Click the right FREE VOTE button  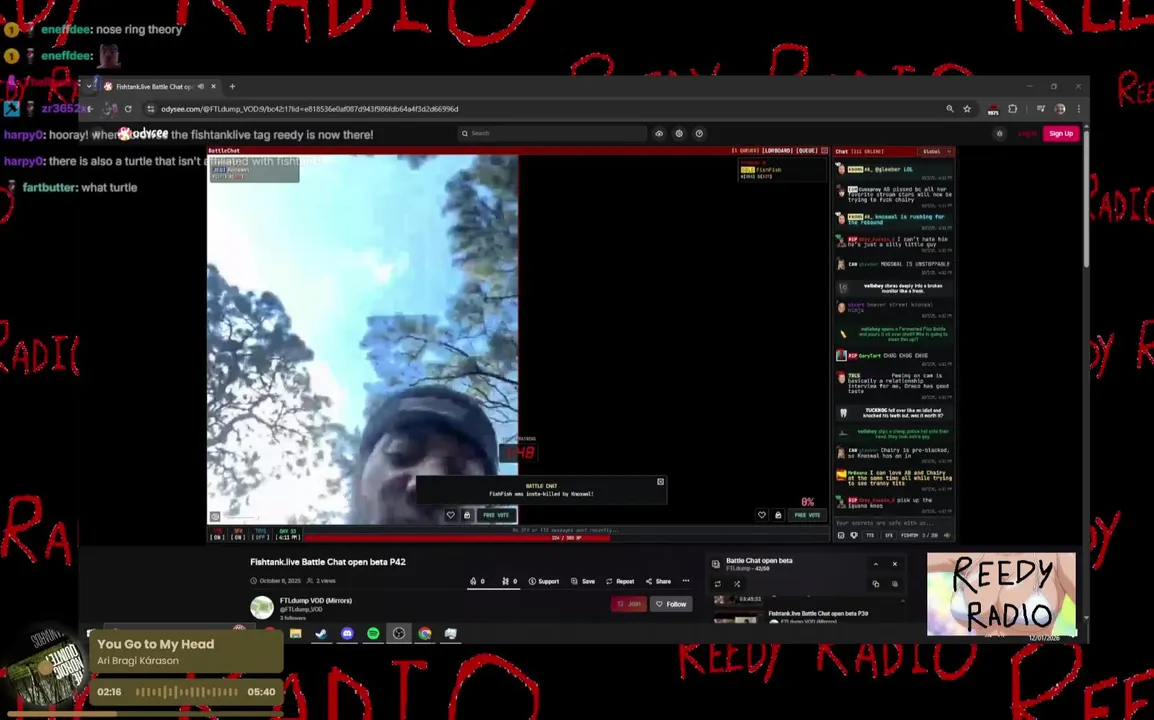pyautogui.click(x=807, y=515)
